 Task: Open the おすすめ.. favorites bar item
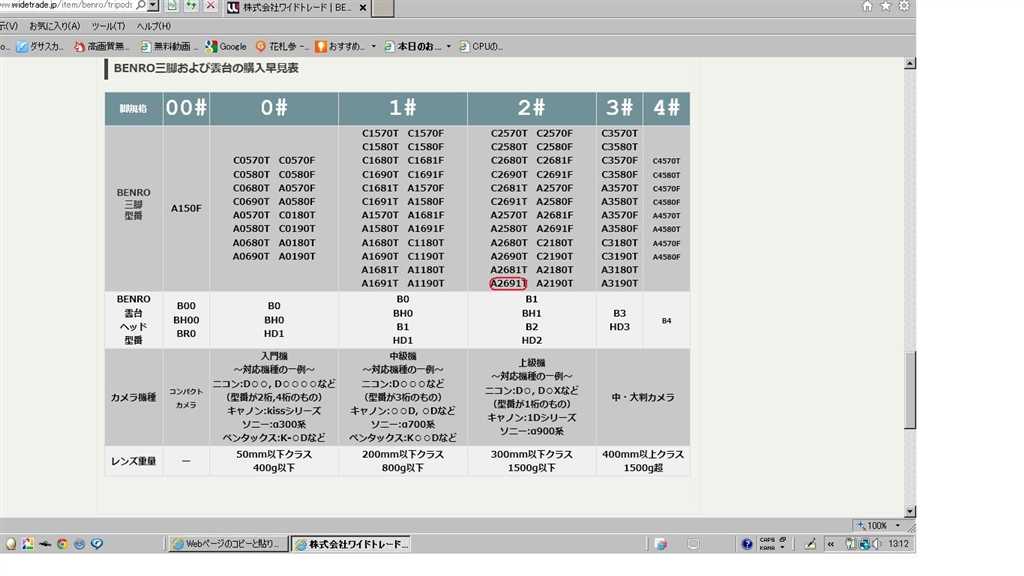point(340,46)
